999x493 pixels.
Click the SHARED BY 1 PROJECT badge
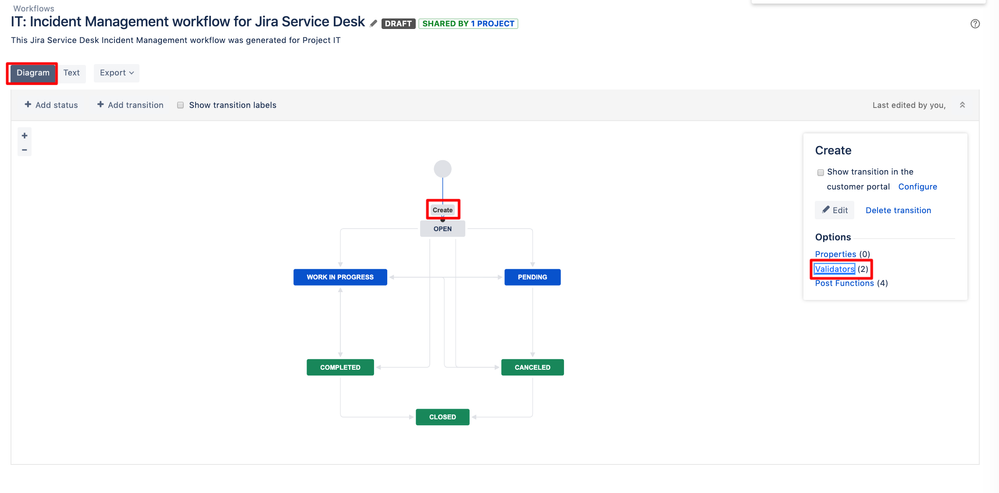click(468, 24)
